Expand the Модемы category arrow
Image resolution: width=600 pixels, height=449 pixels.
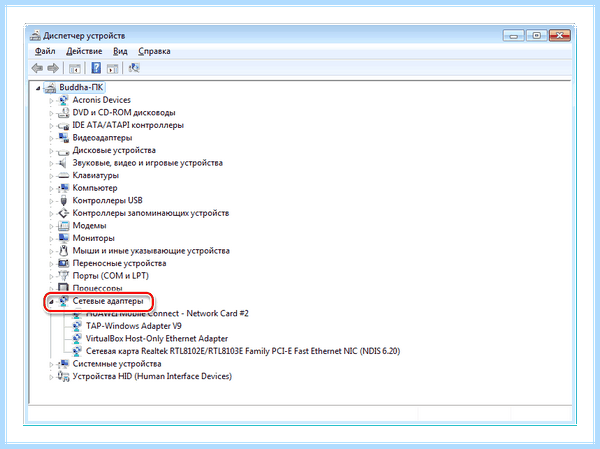tap(51, 226)
